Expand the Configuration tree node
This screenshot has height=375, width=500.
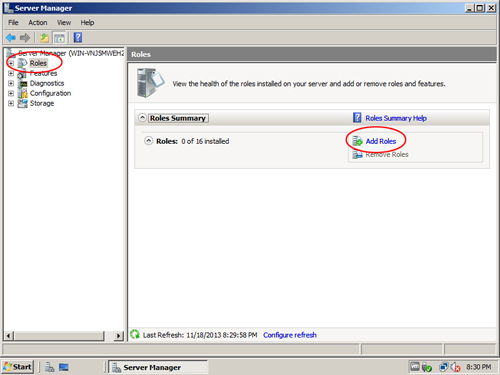(11, 93)
